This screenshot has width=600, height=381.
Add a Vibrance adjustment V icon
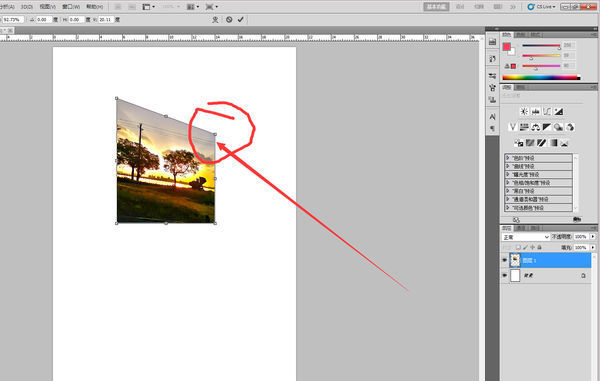[513, 127]
